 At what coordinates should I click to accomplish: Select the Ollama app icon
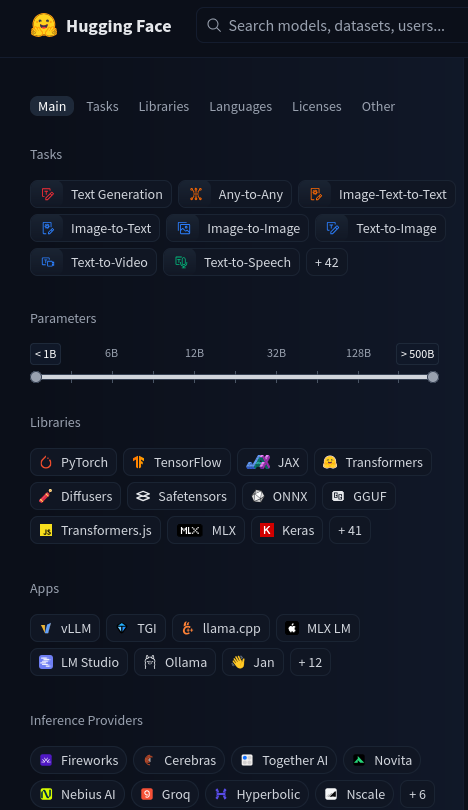(150, 662)
